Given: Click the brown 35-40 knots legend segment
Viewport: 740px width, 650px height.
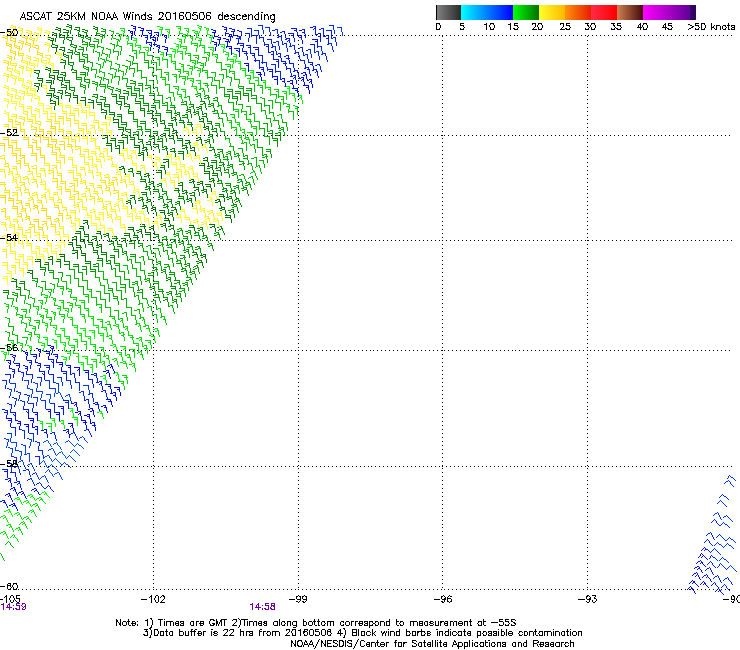Looking at the screenshot, I should point(630,12).
